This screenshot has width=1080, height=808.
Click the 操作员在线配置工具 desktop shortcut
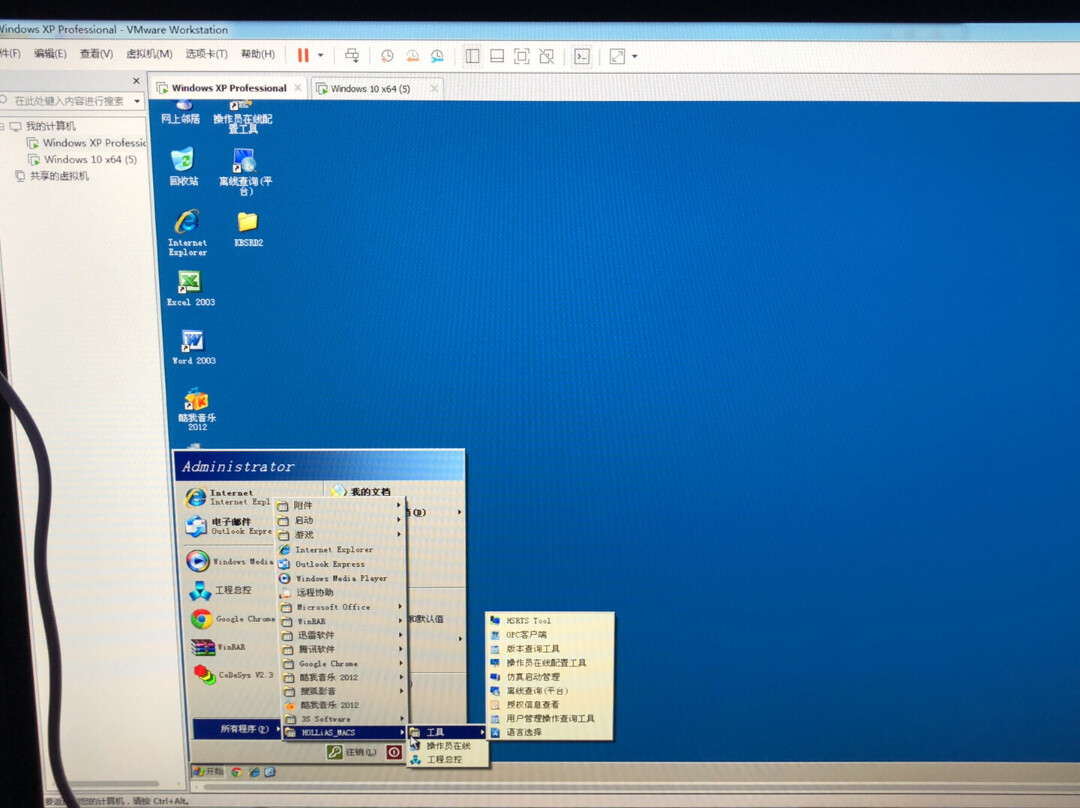[x=242, y=117]
